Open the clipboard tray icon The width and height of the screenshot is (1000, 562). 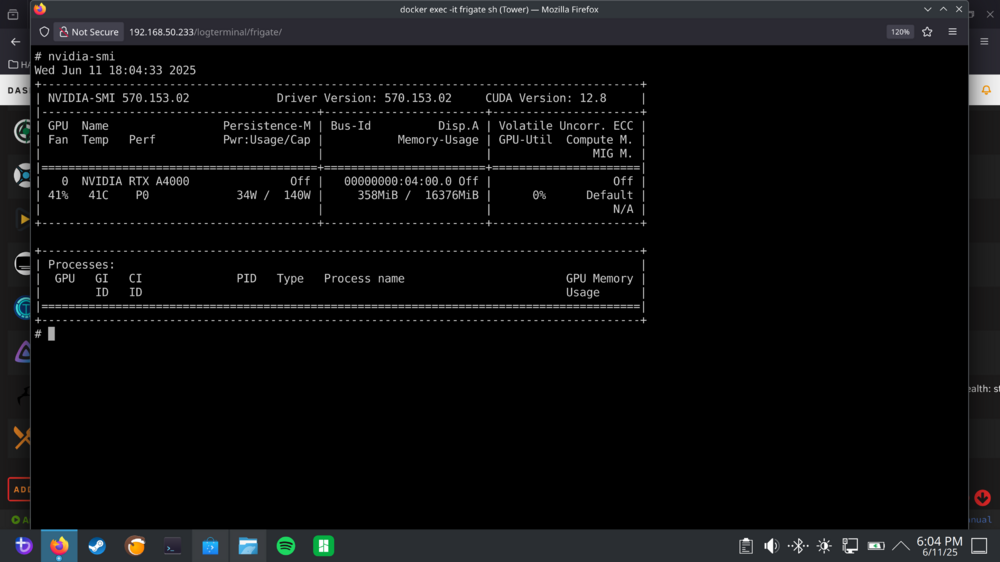point(746,546)
